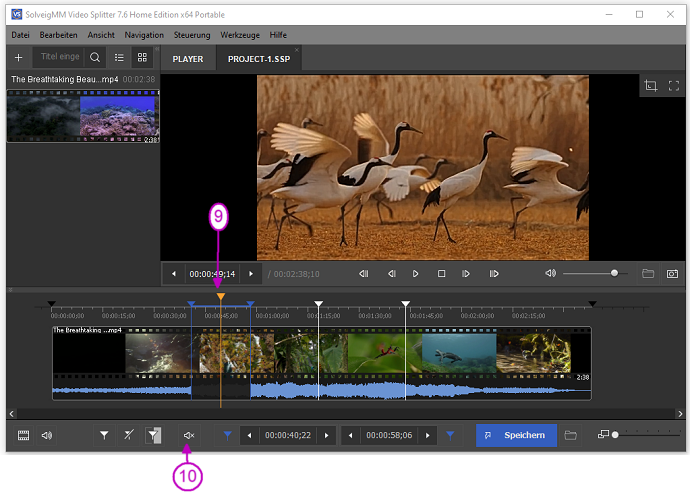Close the PROJECT-1.SSP tab
This screenshot has width=690, height=497.
(x=297, y=50)
